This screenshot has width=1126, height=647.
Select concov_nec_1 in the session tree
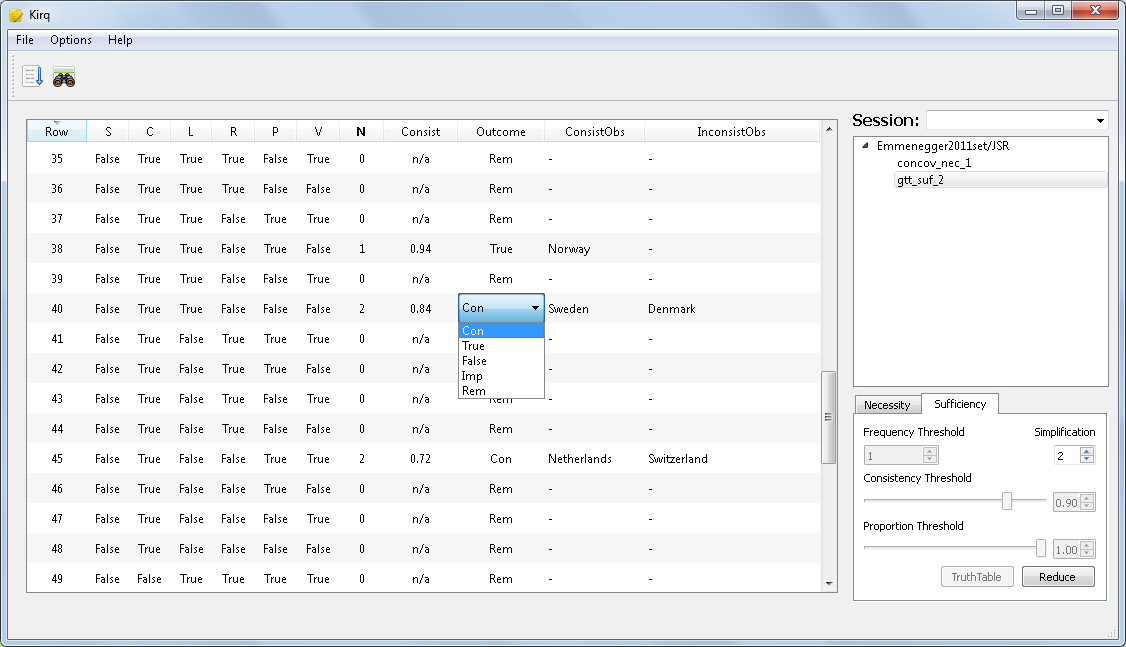pyautogui.click(x=933, y=163)
